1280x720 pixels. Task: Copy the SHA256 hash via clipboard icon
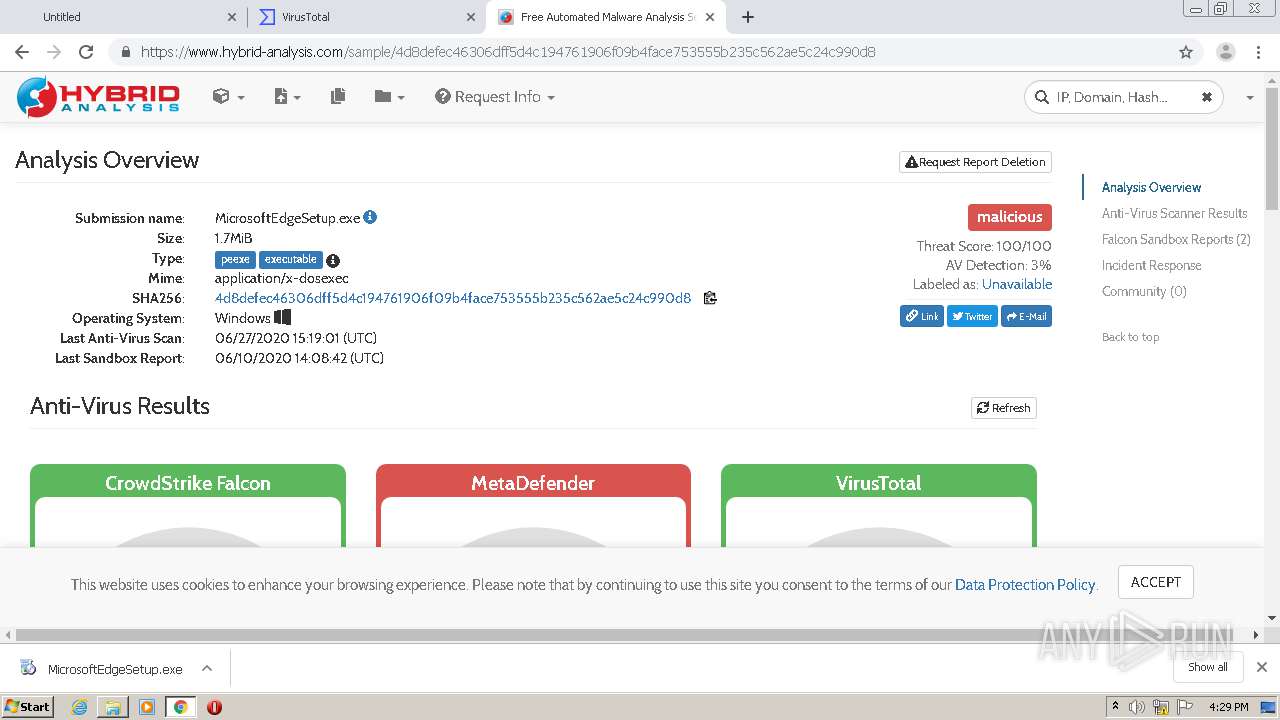[x=710, y=298]
